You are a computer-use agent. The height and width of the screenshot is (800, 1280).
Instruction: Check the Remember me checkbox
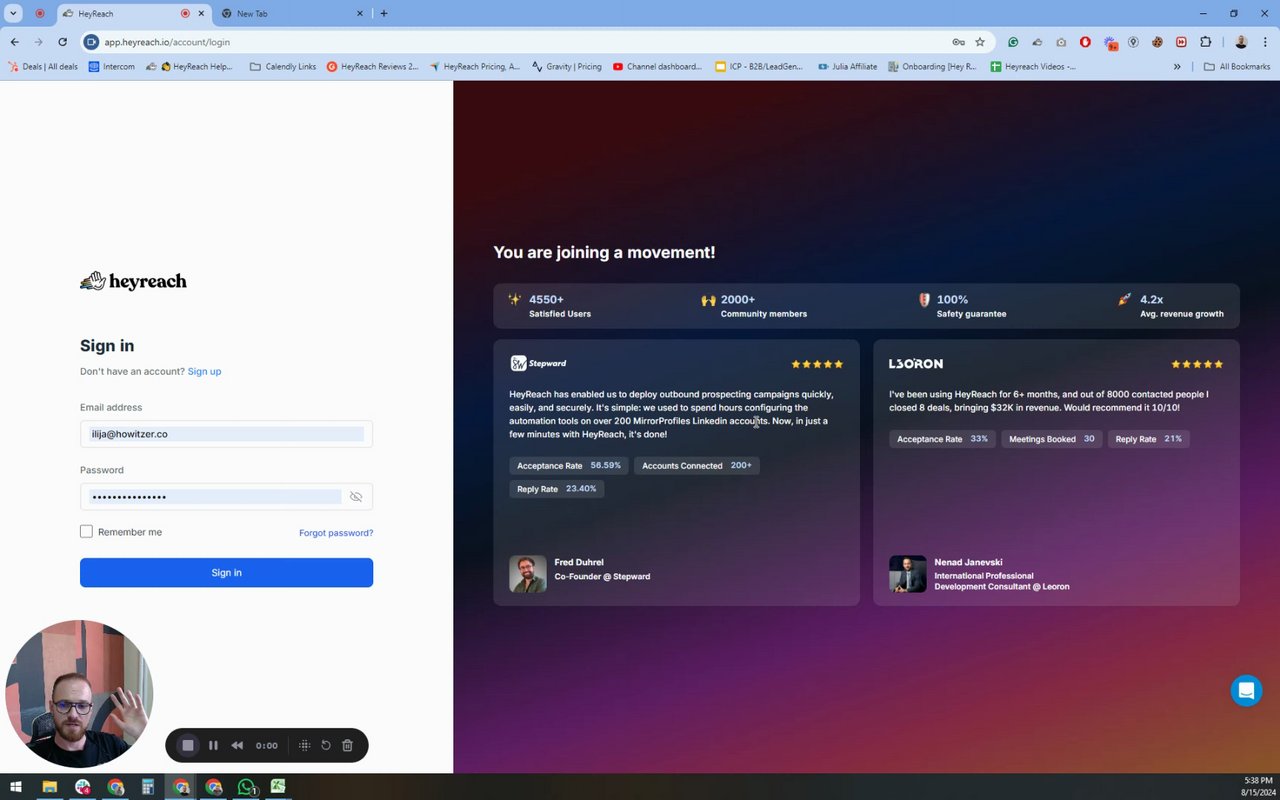click(86, 532)
